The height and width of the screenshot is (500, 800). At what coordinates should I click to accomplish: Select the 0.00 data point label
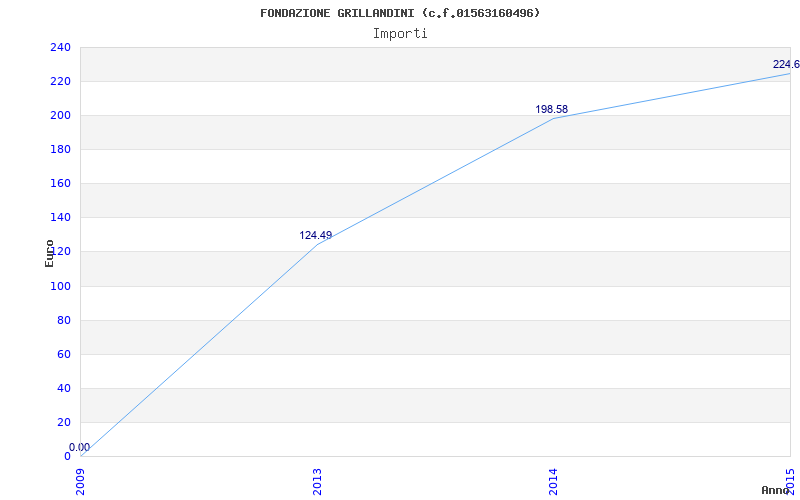point(79,447)
